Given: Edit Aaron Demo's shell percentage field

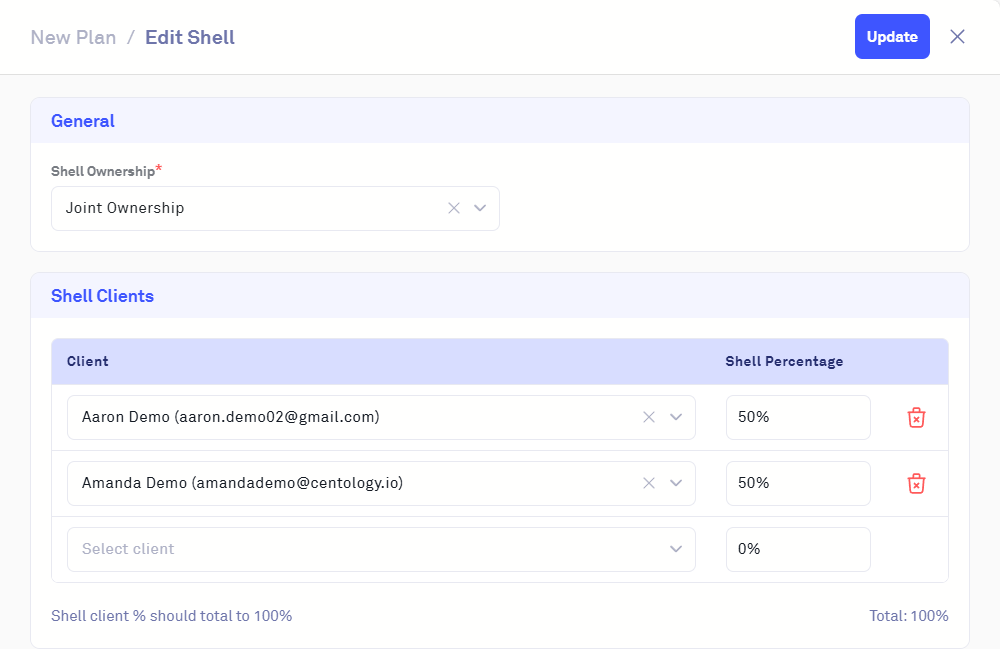Looking at the screenshot, I should point(797,417).
